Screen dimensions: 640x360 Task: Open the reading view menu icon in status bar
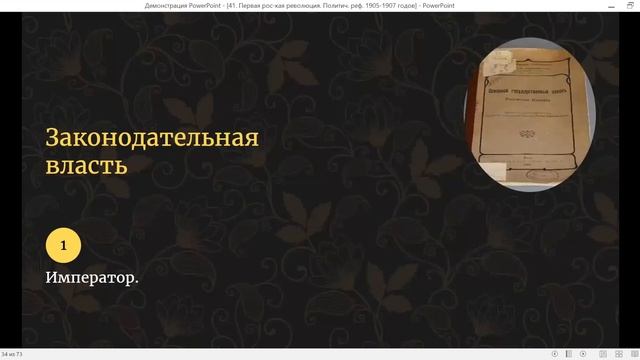point(569,354)
